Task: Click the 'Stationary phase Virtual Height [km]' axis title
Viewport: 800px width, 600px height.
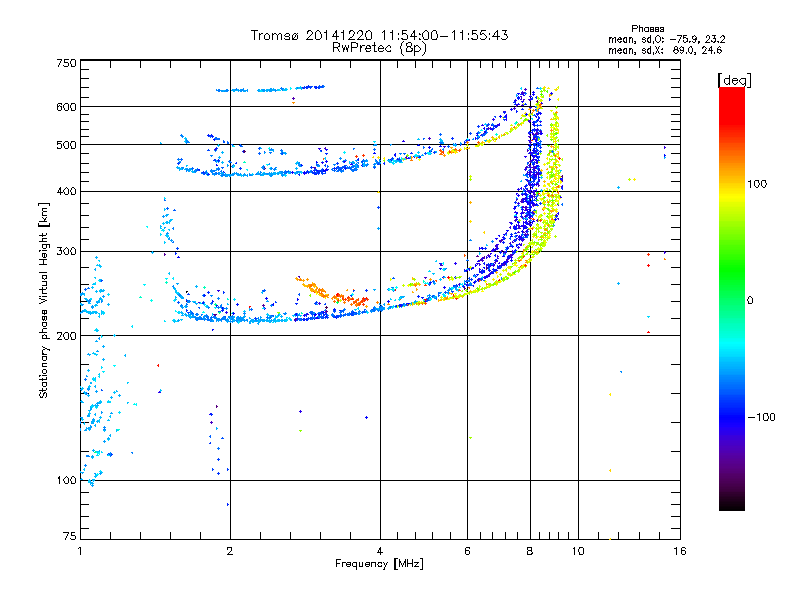Action: pos(44,300)
